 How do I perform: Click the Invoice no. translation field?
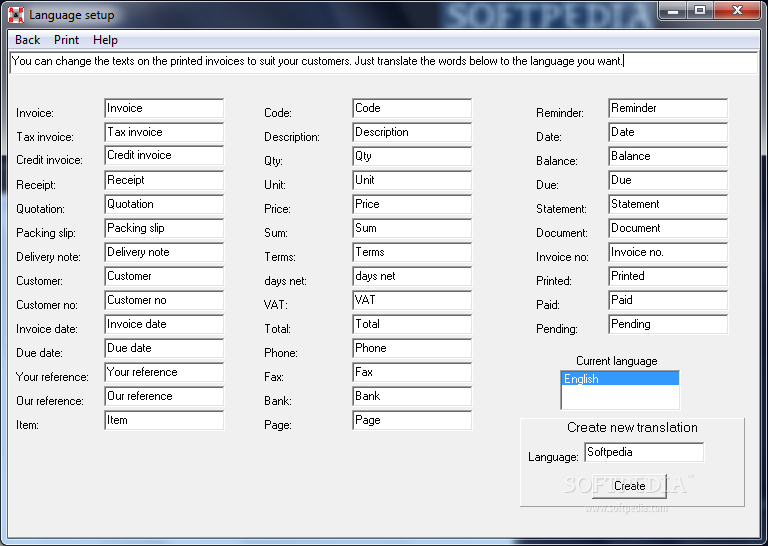(668, 252)
